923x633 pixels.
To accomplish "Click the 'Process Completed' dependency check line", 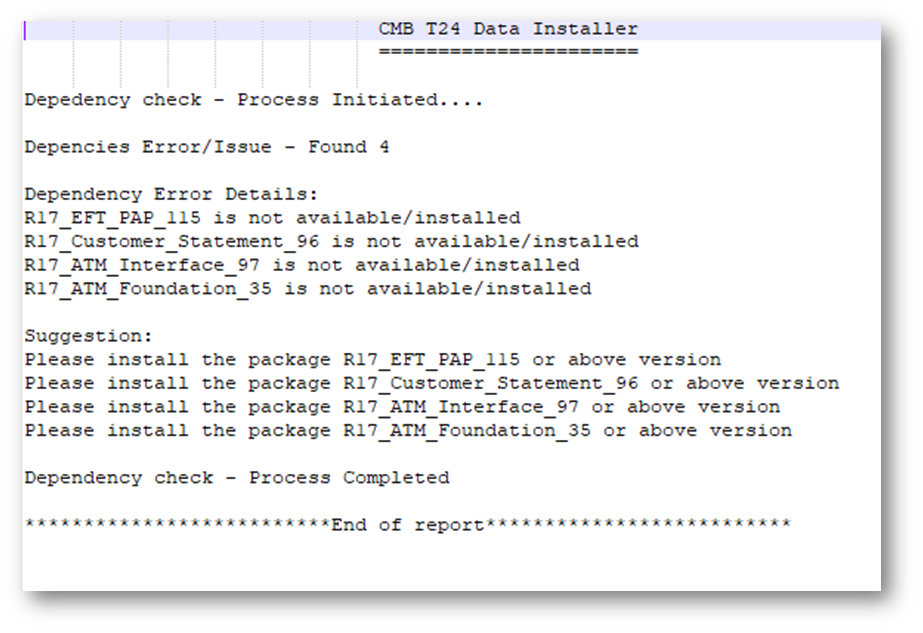I will pos(237,478).
